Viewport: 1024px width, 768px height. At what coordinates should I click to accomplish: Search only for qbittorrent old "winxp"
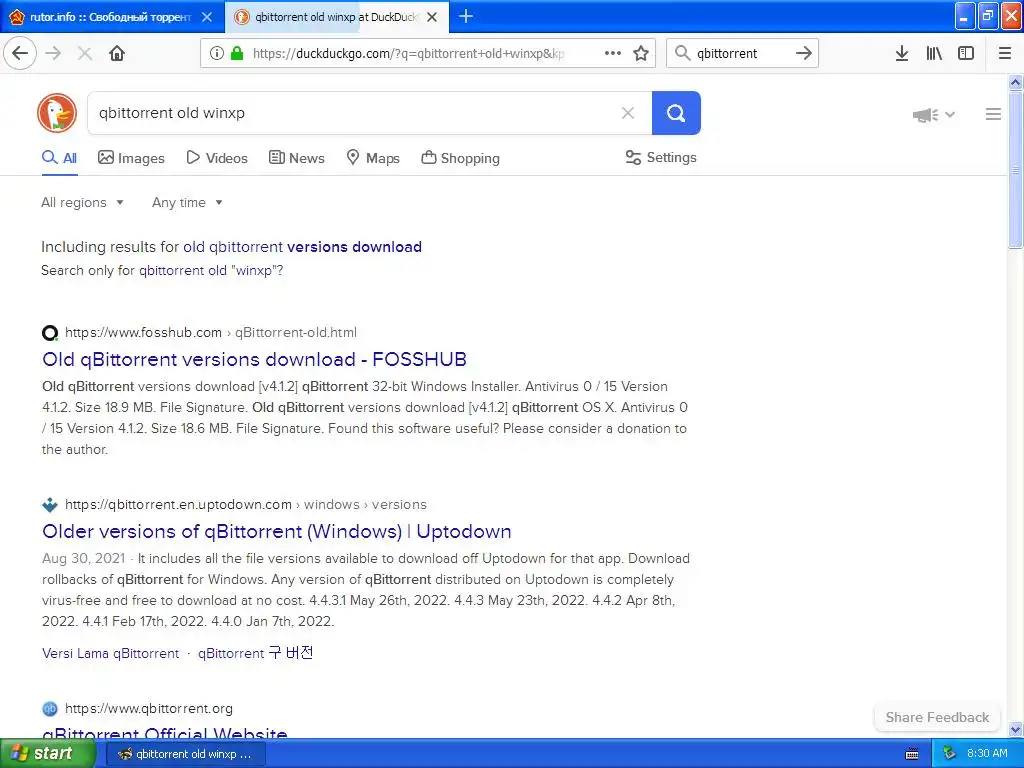coord(211,270)
